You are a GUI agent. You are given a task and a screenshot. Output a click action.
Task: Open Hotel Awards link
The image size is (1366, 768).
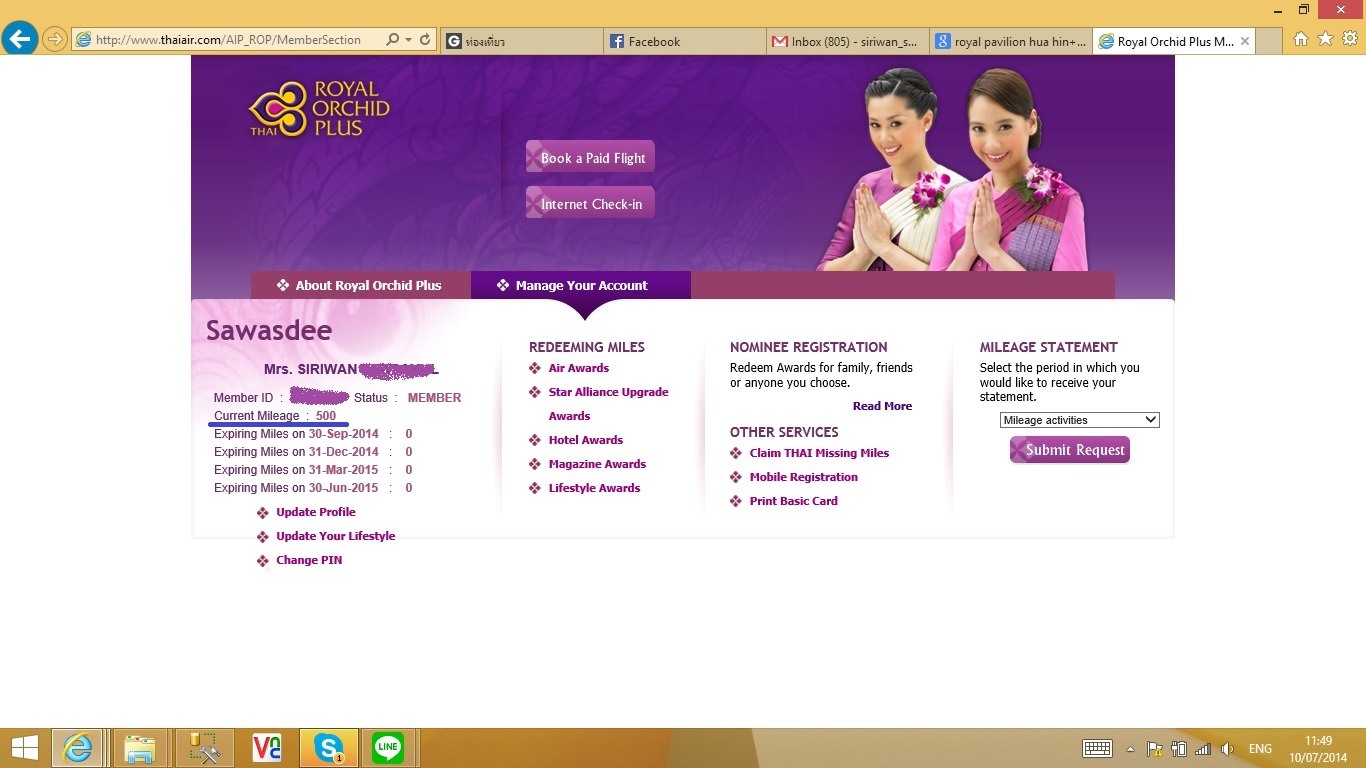click(x=585, y=440)
